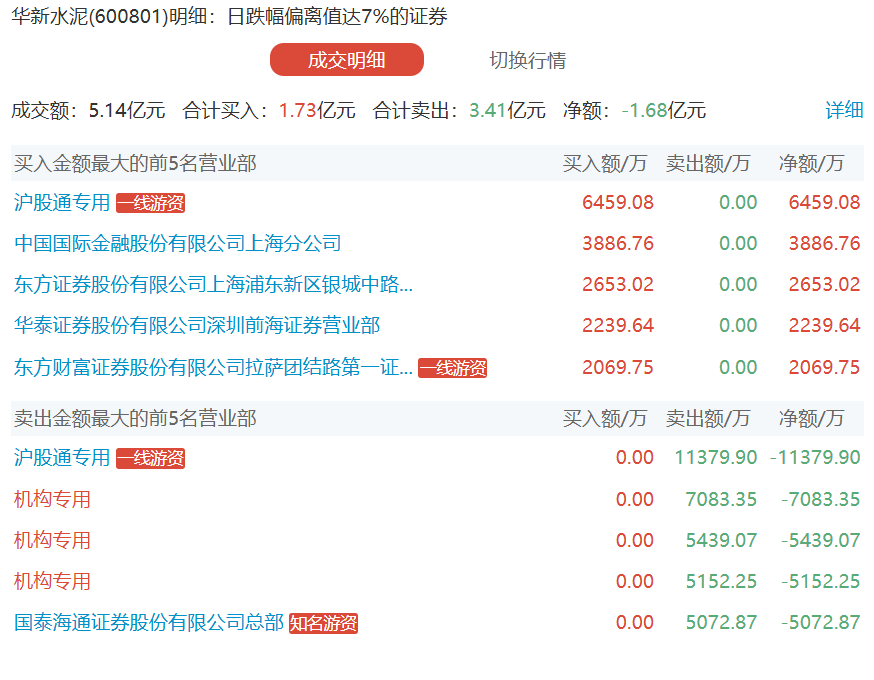The height and width of the screenshot is (680, 874).
Task: Click 净额 -1.68亿元 value
Action: (664, 110)
